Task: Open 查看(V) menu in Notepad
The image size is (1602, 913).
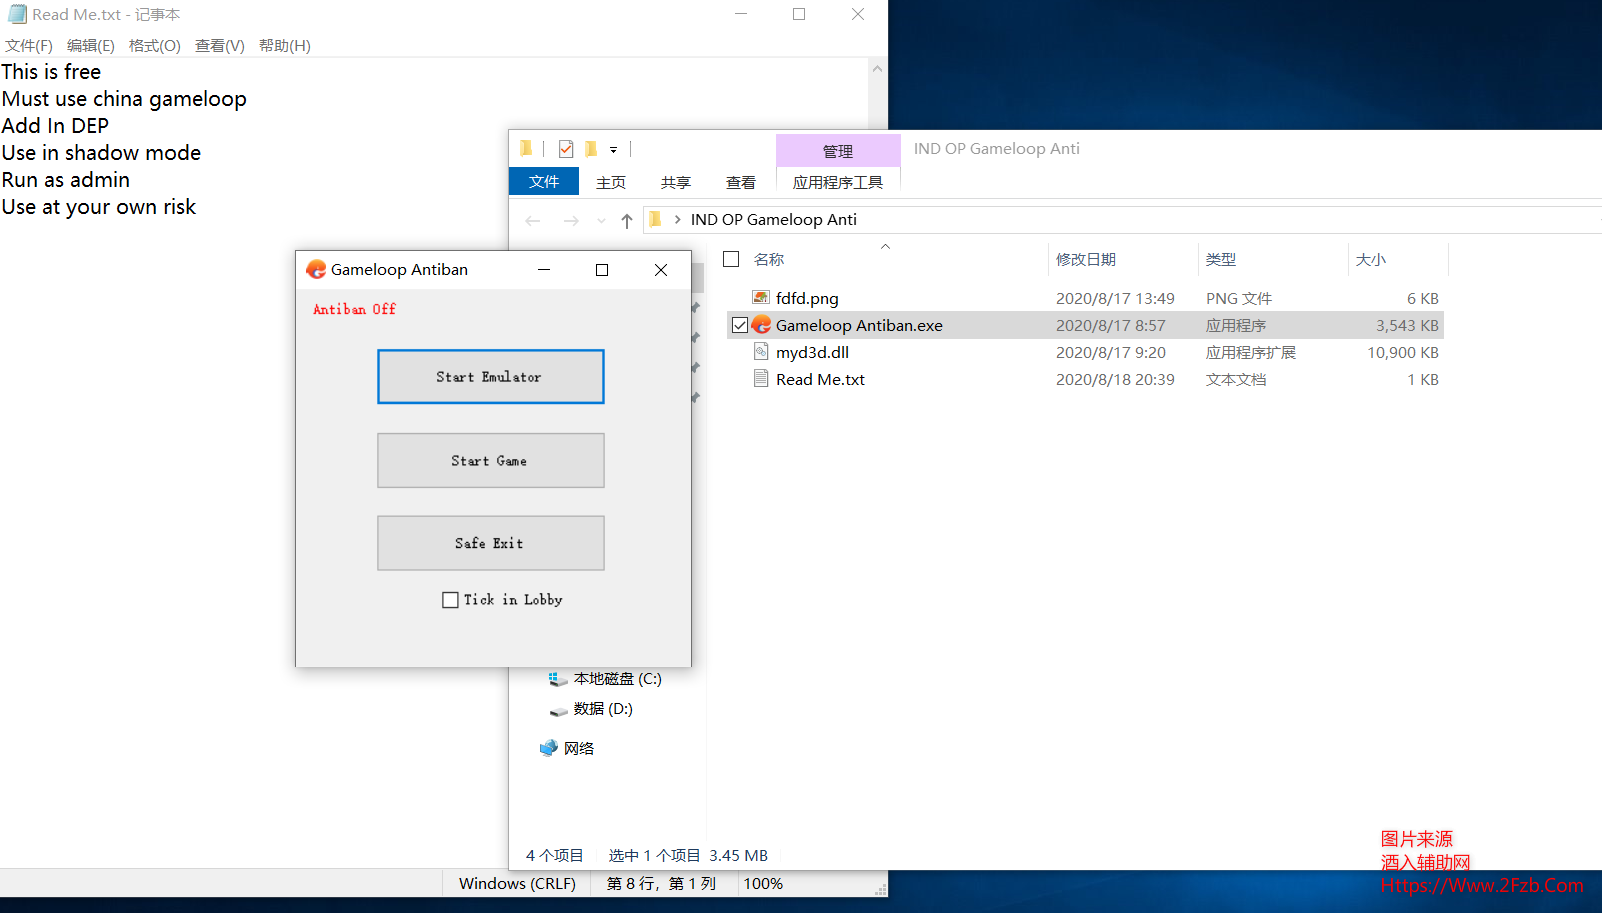Action: pos(220,46)
